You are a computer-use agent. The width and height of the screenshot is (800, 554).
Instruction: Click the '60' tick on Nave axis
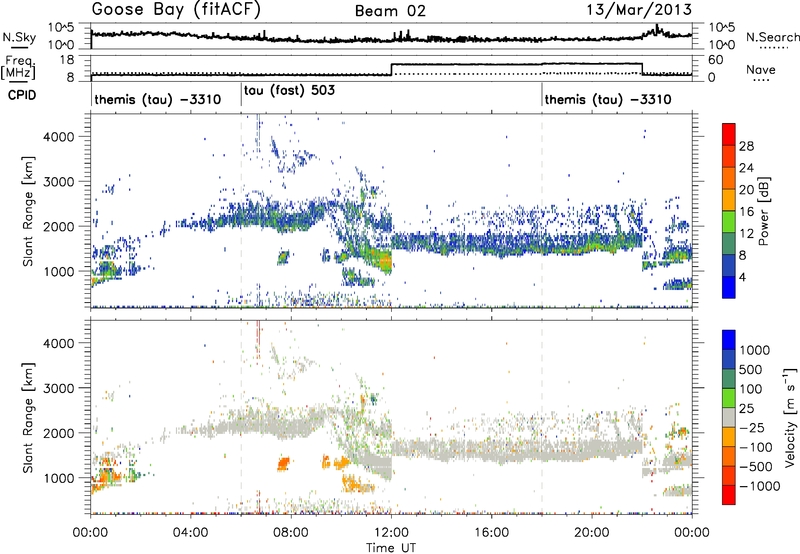coord(716,60)
